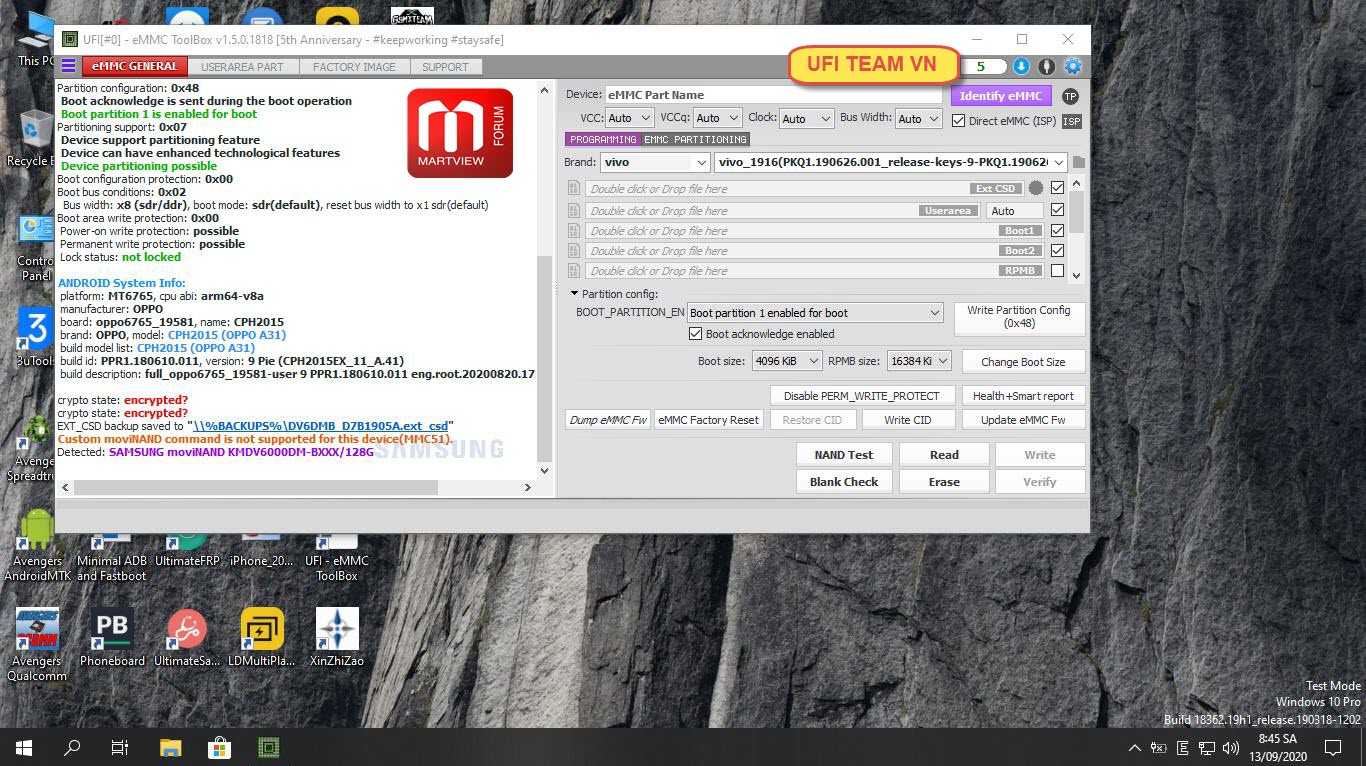The width and height of the screenshot is (1366, 766).
Task: Switch to the SUPPORT tab
Action: click(445, 67)
